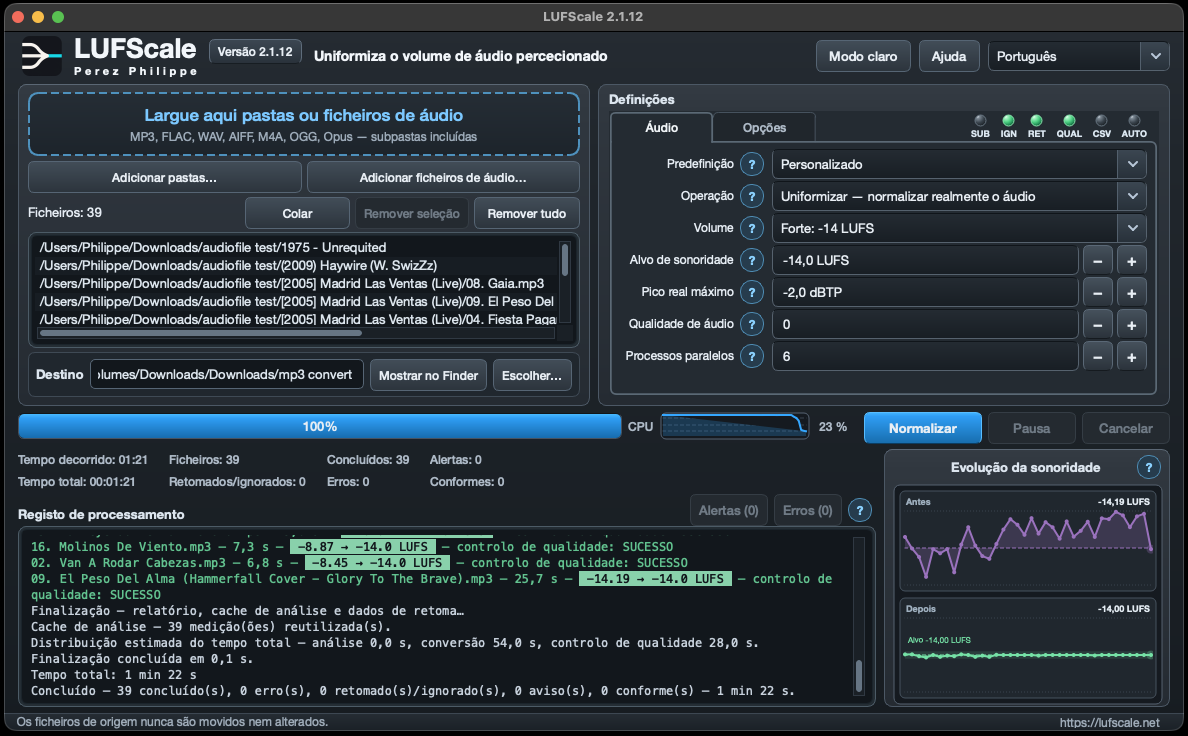
Task: Open help for Operação setting
Action: coord(752,196)
